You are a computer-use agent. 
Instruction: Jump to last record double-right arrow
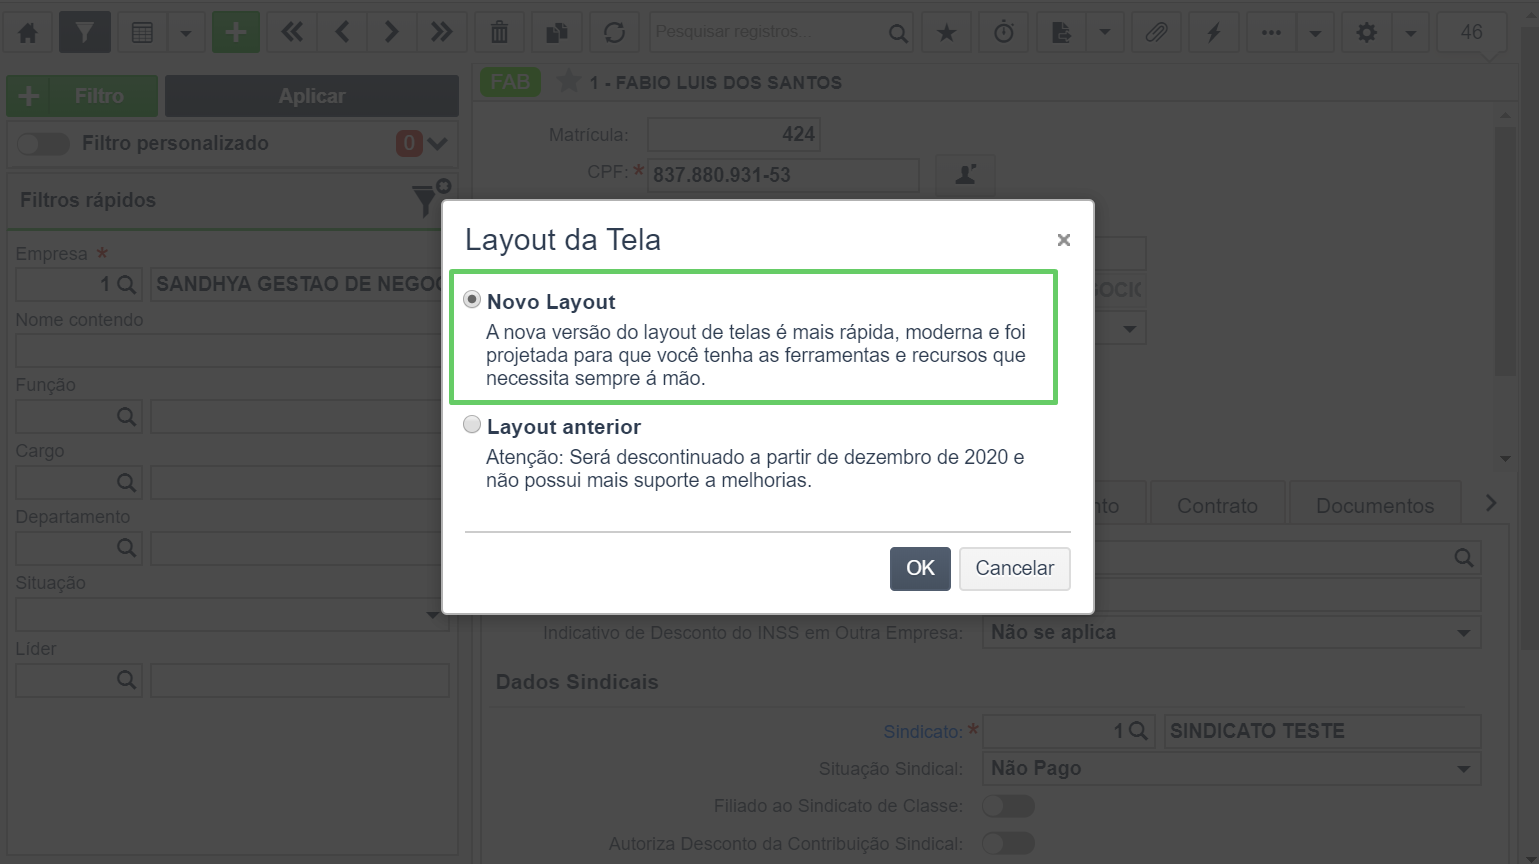441,32
